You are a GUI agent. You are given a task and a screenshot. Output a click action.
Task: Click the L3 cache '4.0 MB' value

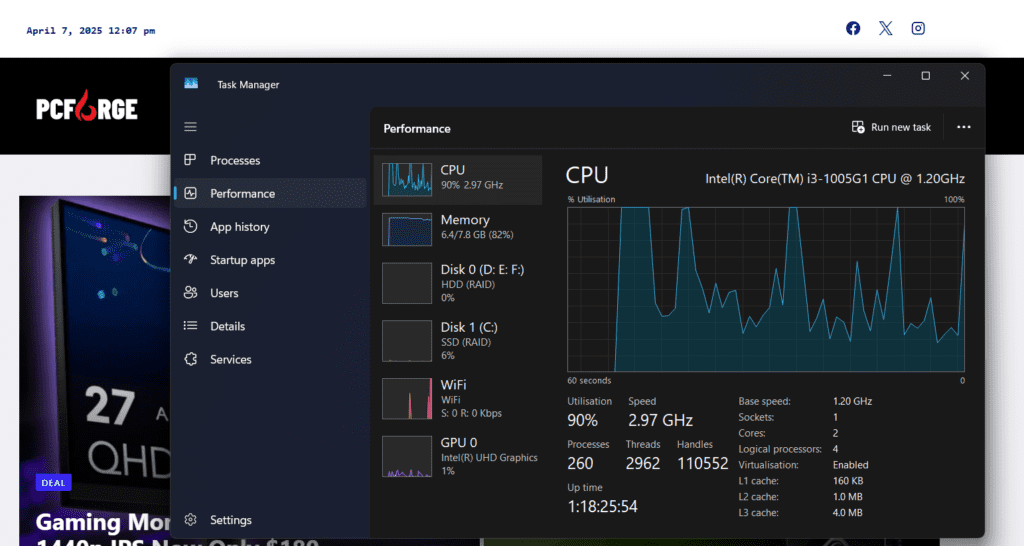(x=848, y=513)
